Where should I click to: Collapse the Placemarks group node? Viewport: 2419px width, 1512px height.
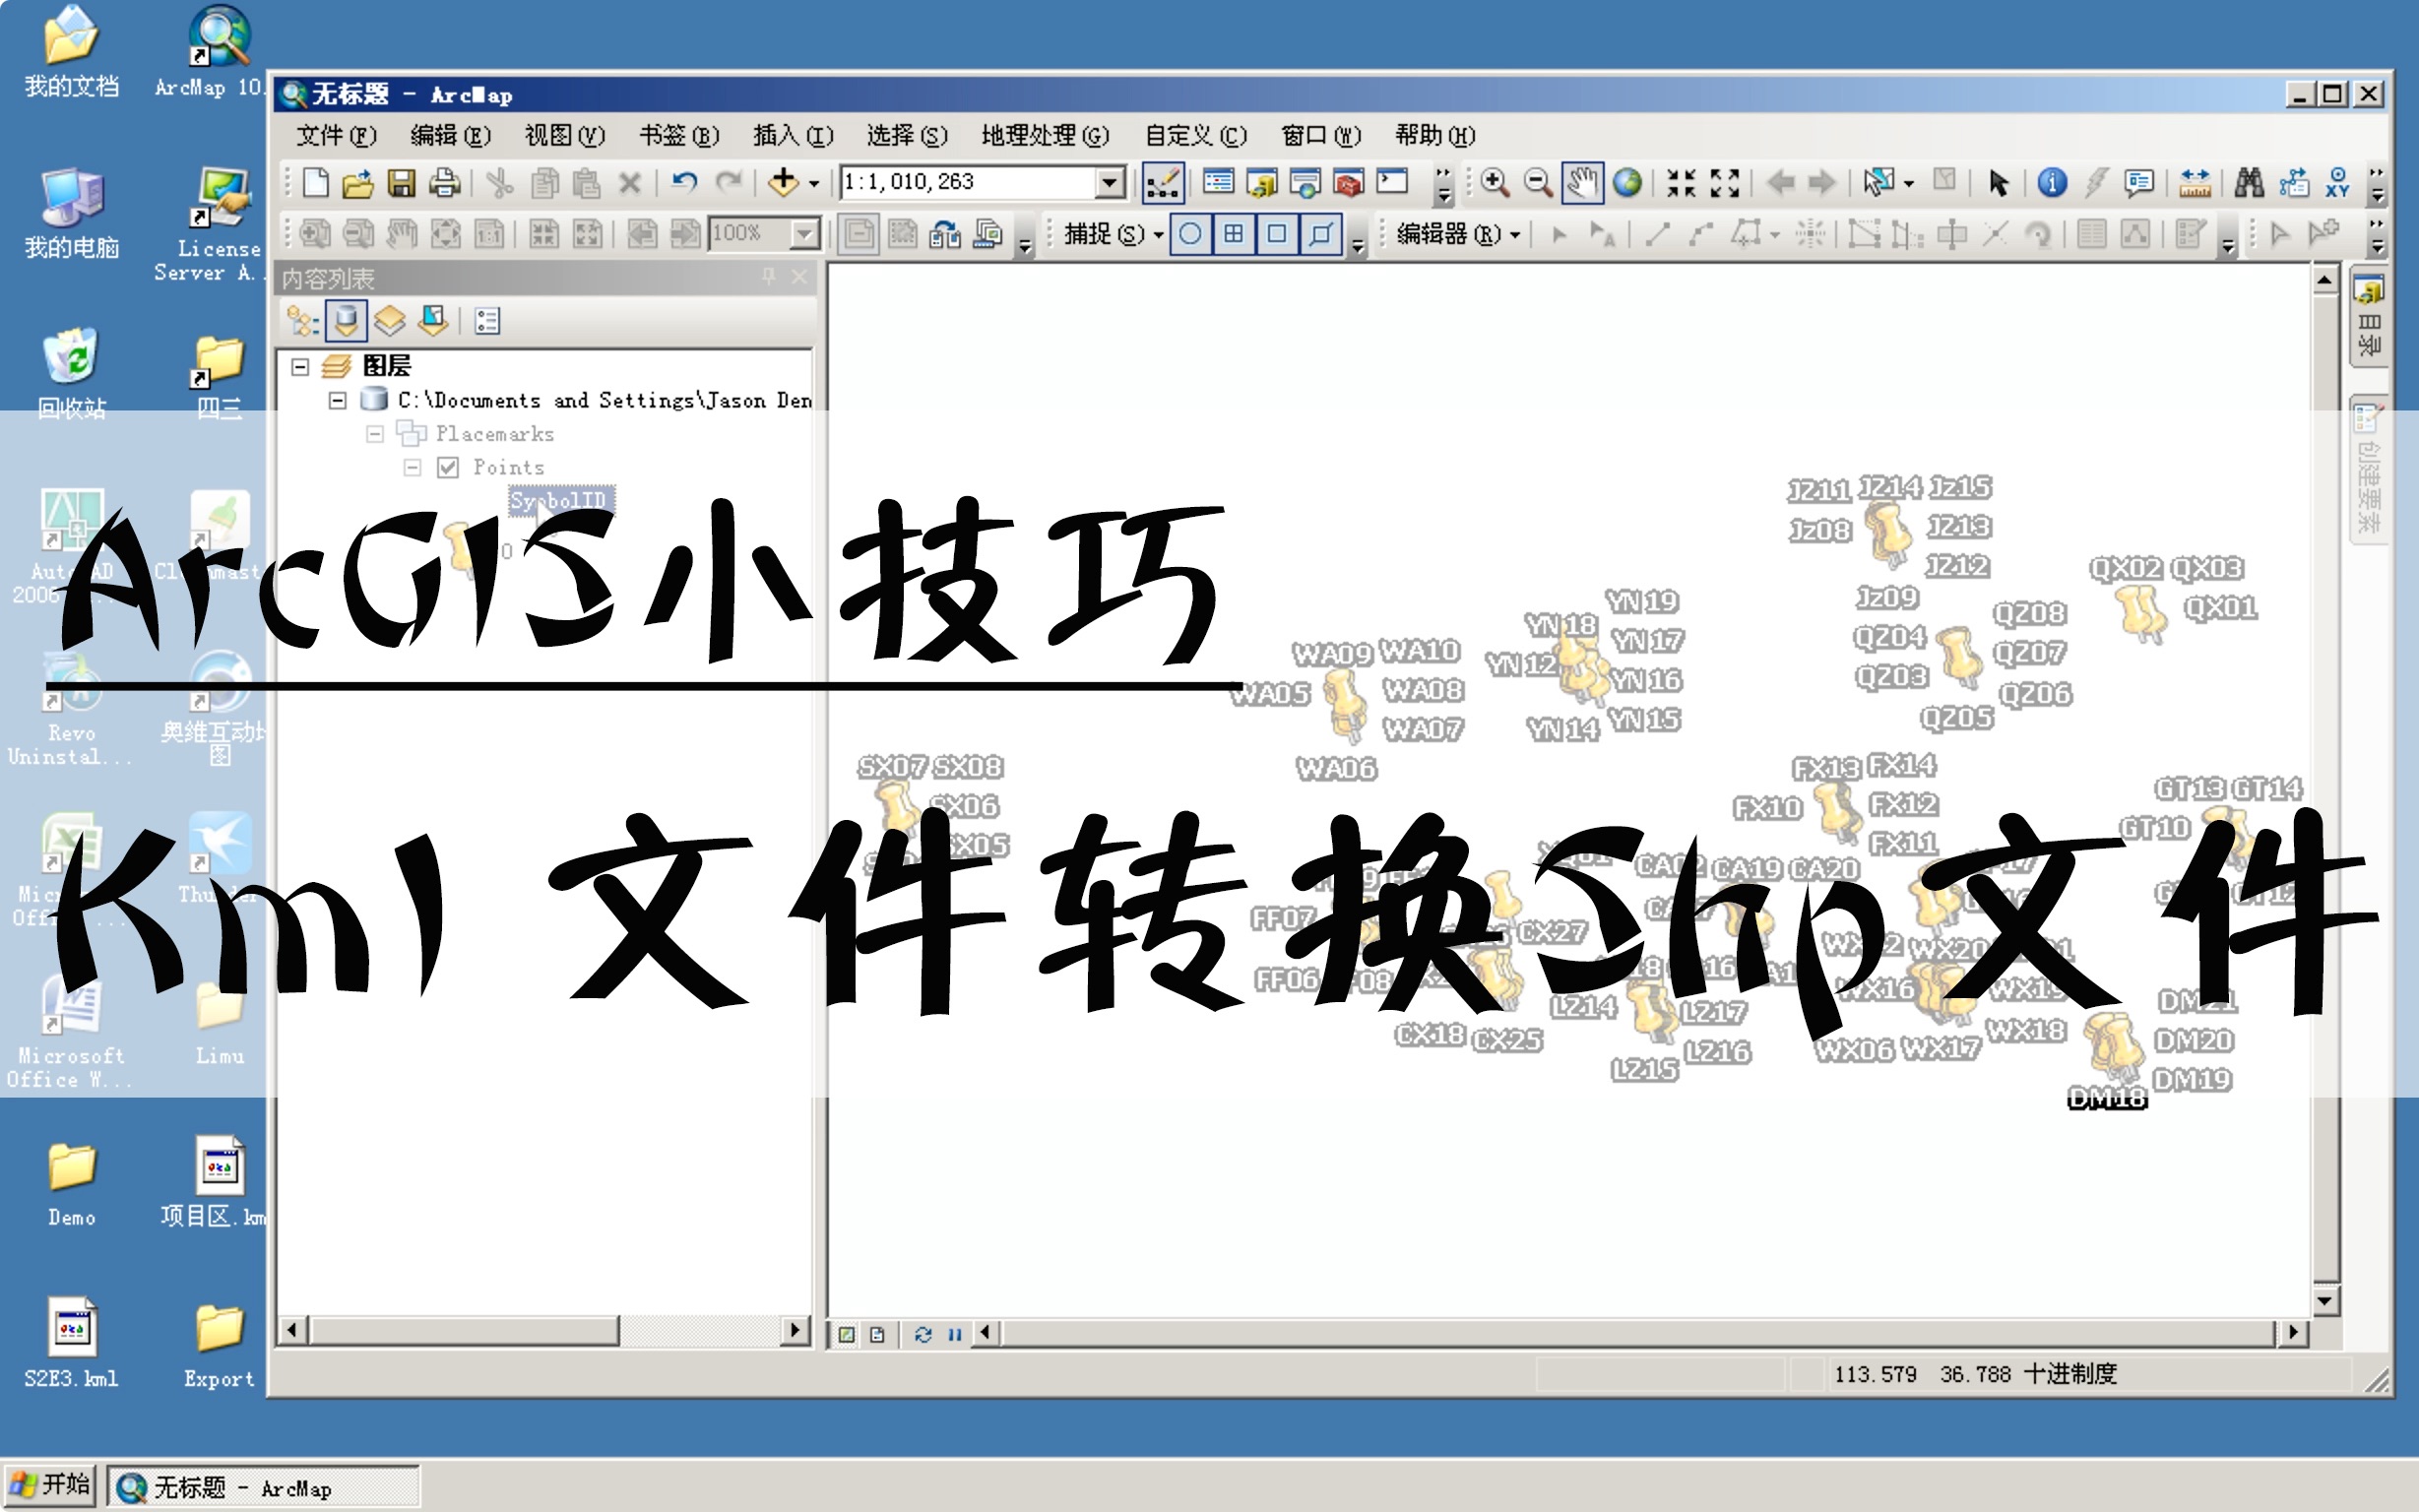pos(375,434)
